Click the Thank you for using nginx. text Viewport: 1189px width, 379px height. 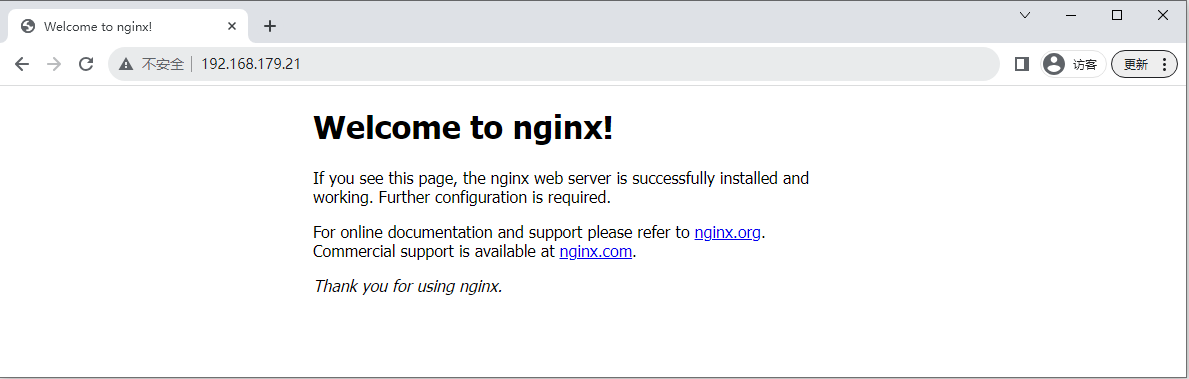point(408,287)
